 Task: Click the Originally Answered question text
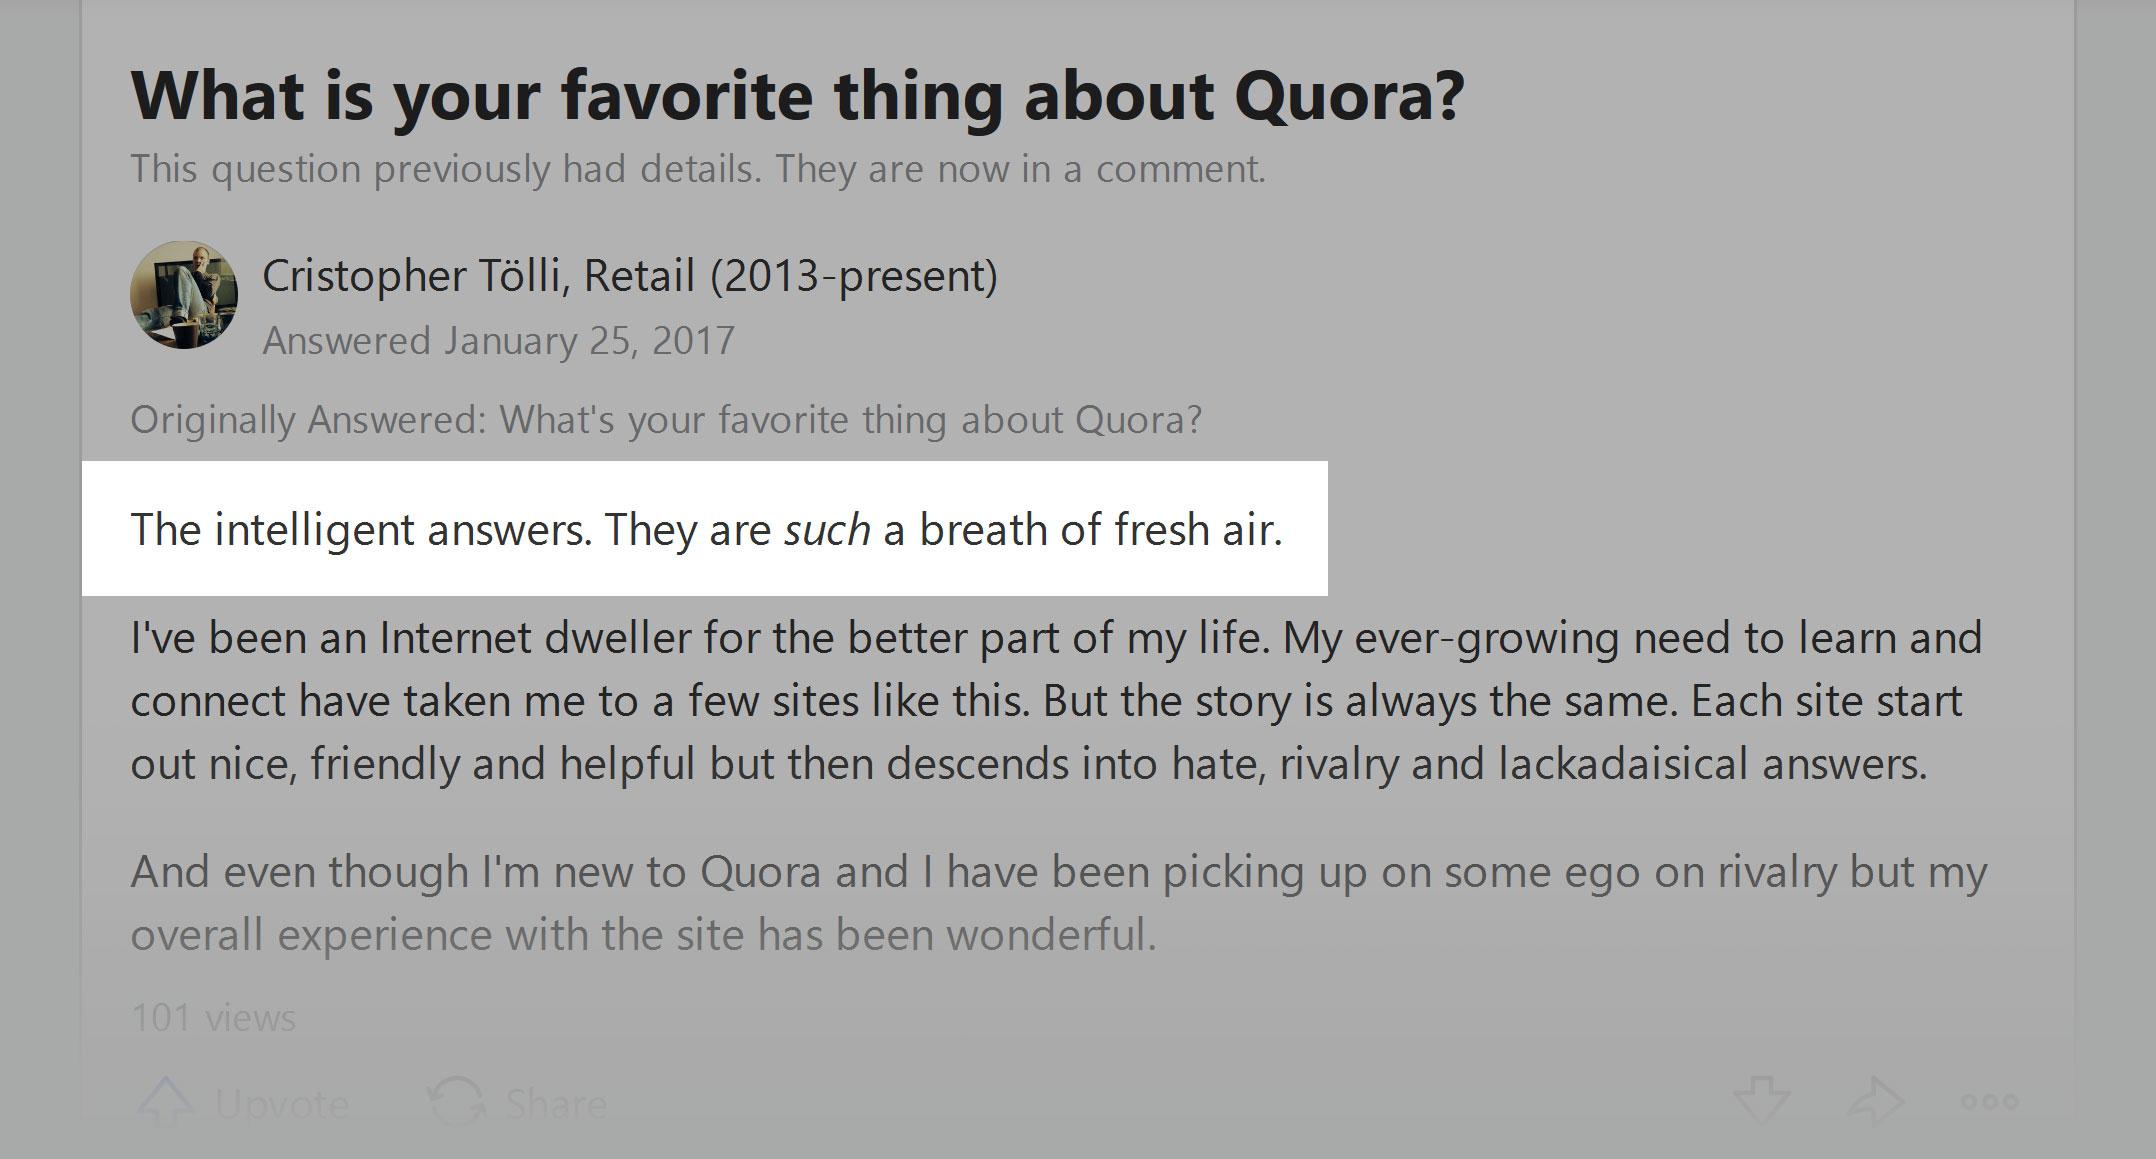point(666,420)
